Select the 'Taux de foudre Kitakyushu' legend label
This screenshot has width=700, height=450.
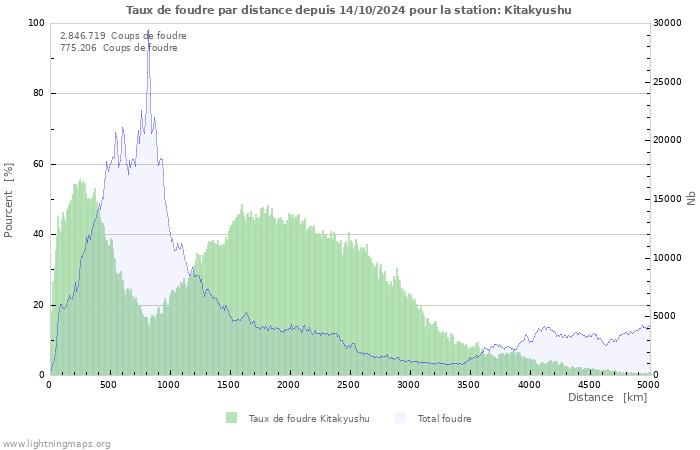309,419
